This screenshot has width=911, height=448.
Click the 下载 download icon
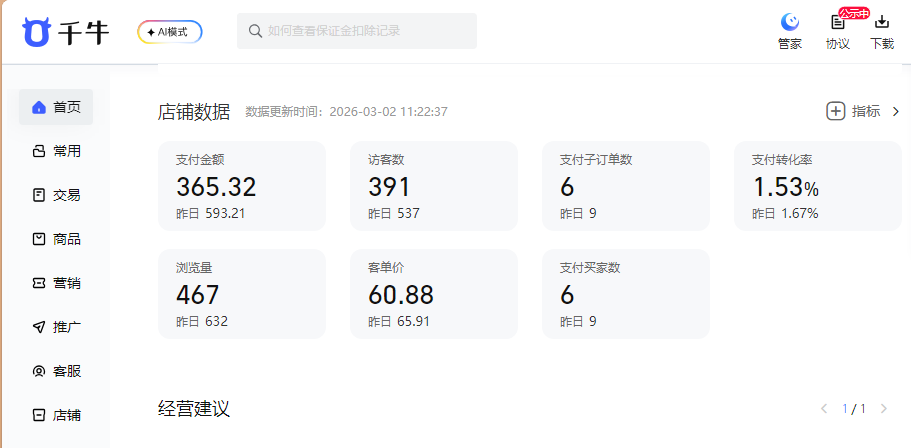point(882,23)
